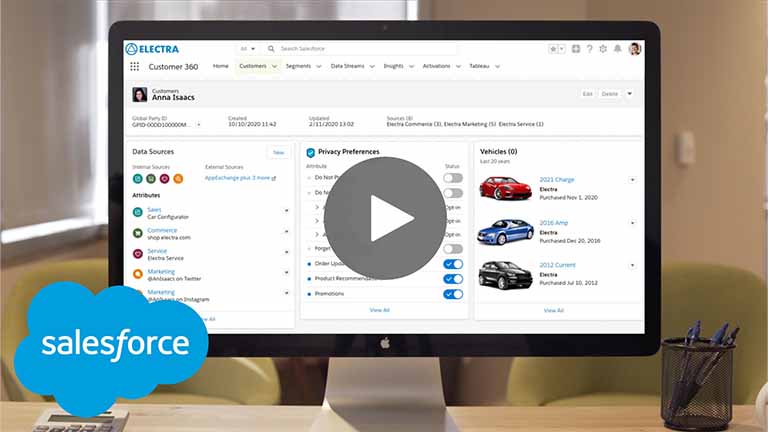Click the Delete button

coord(610,94)
